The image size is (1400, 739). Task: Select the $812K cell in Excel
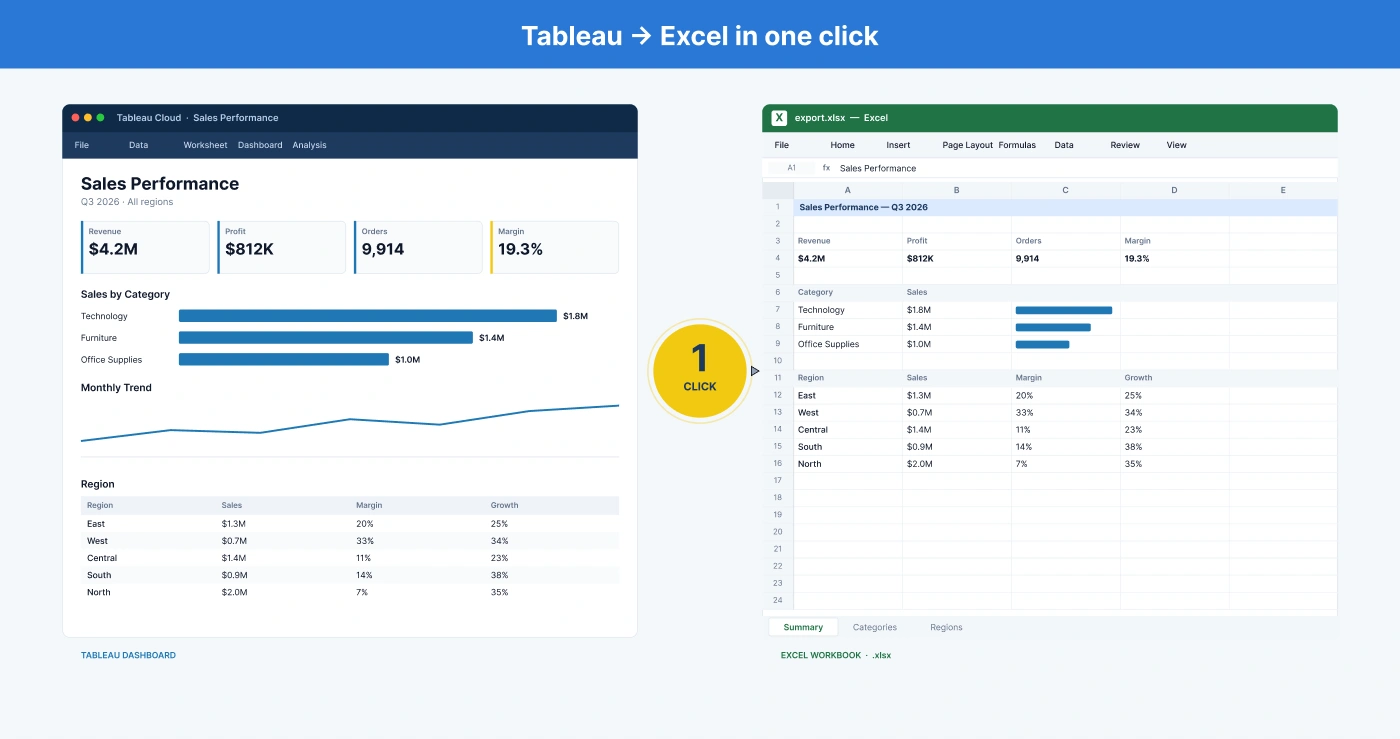(x=957, y=258)
